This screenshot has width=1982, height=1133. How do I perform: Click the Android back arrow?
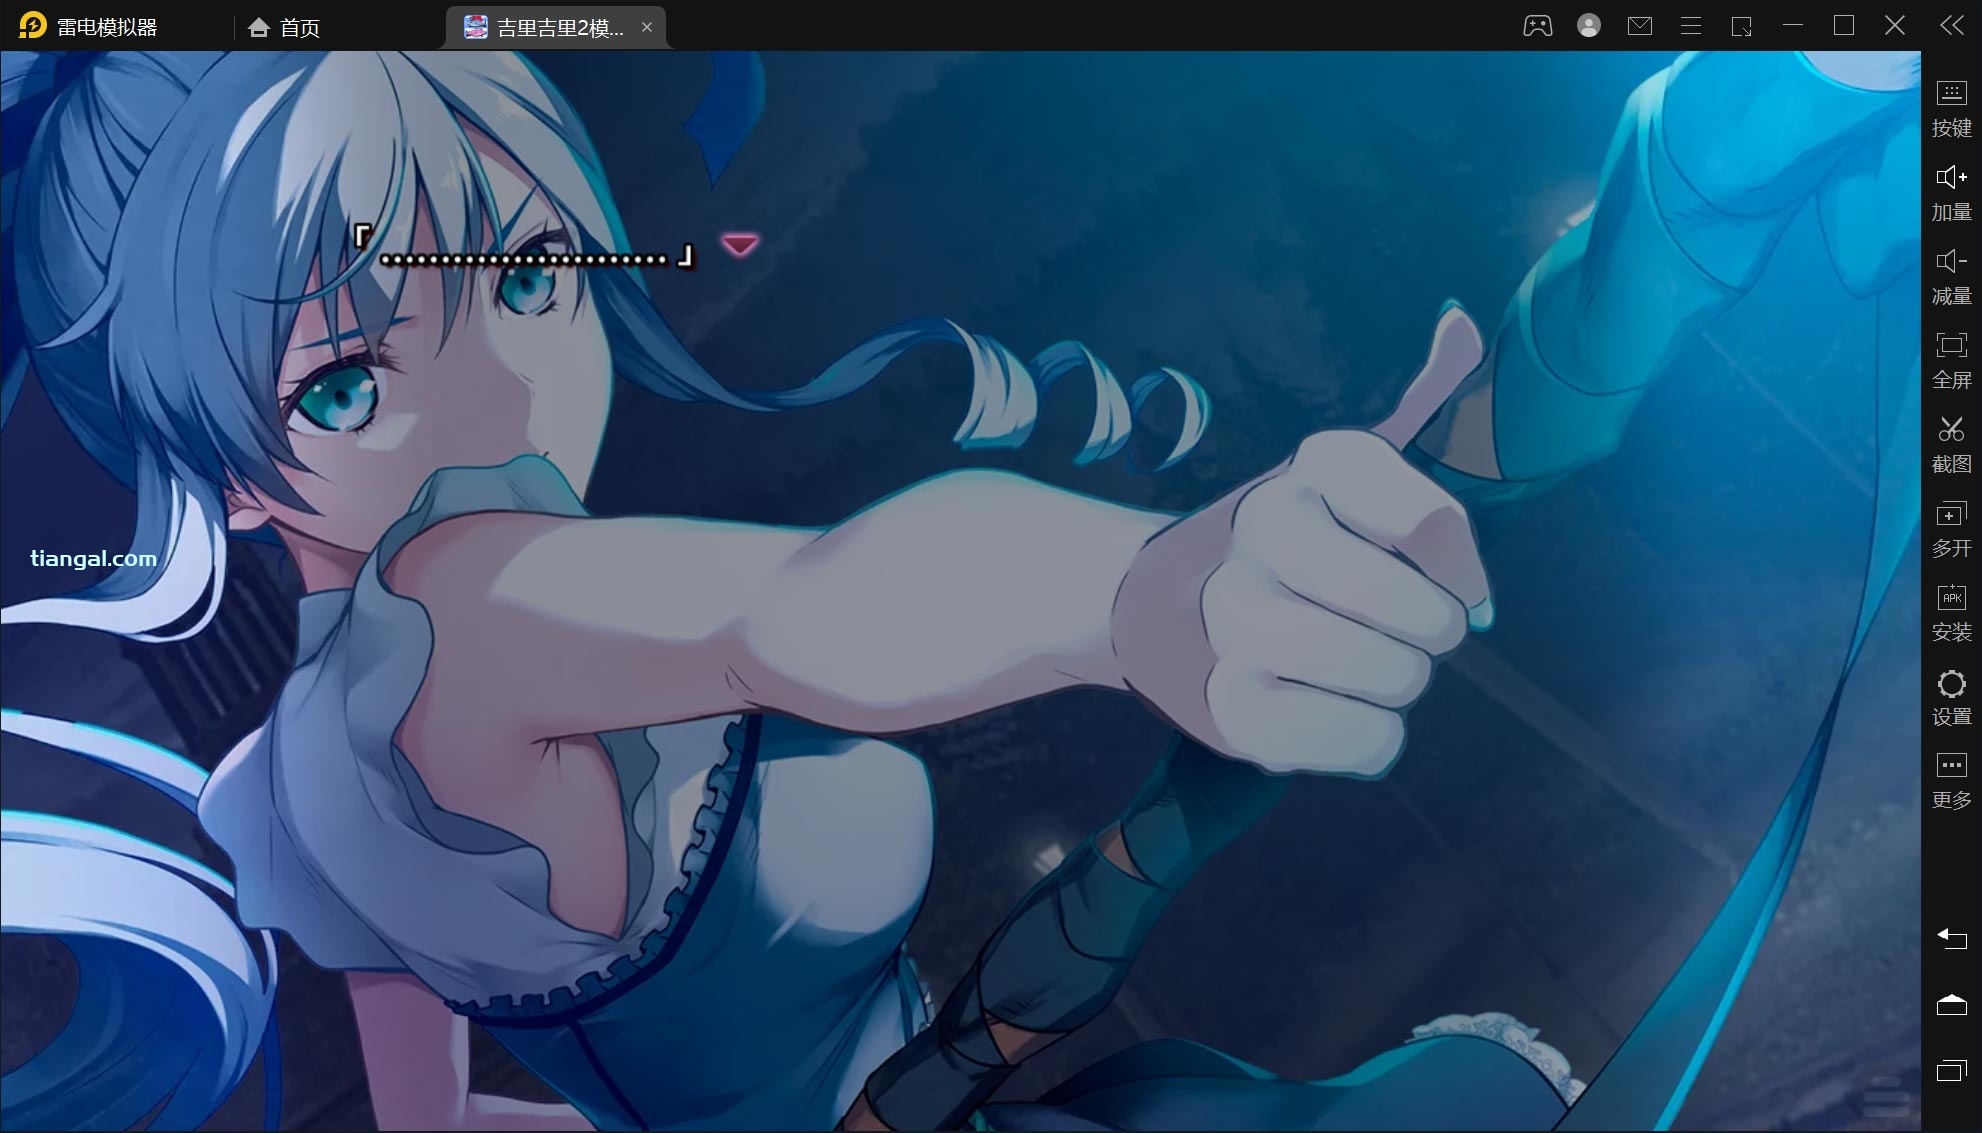click(1951, 938)
